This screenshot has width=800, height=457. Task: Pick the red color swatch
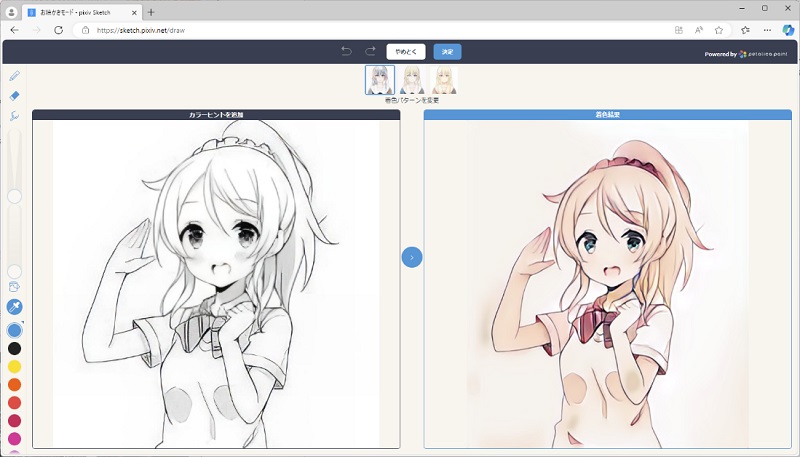click(x=14, y=402)
